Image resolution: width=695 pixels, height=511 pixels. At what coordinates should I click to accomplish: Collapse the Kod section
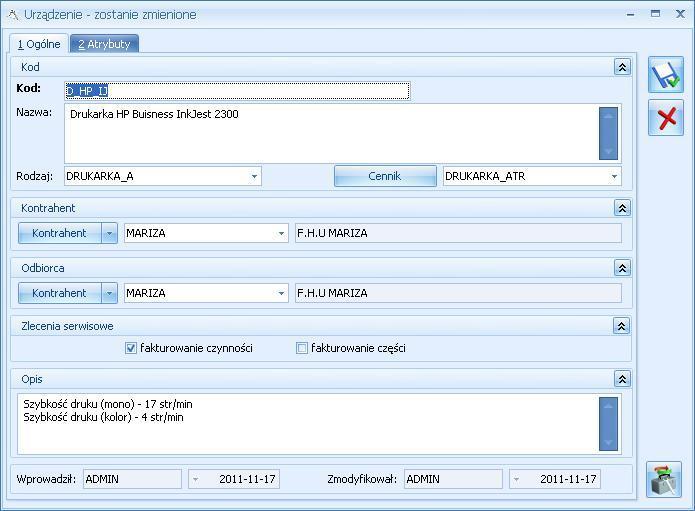tap(622, 67)
